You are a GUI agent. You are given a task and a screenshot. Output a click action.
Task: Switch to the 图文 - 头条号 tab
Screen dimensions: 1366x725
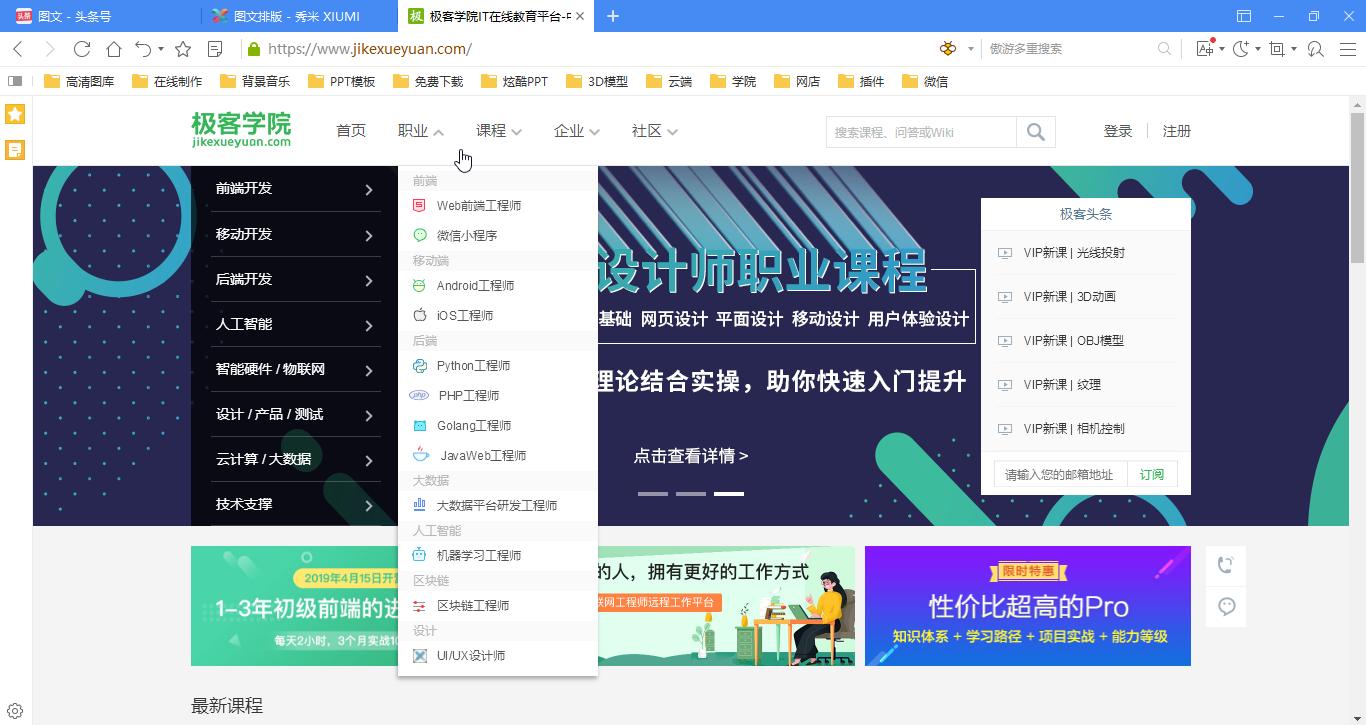pos(98,16)
